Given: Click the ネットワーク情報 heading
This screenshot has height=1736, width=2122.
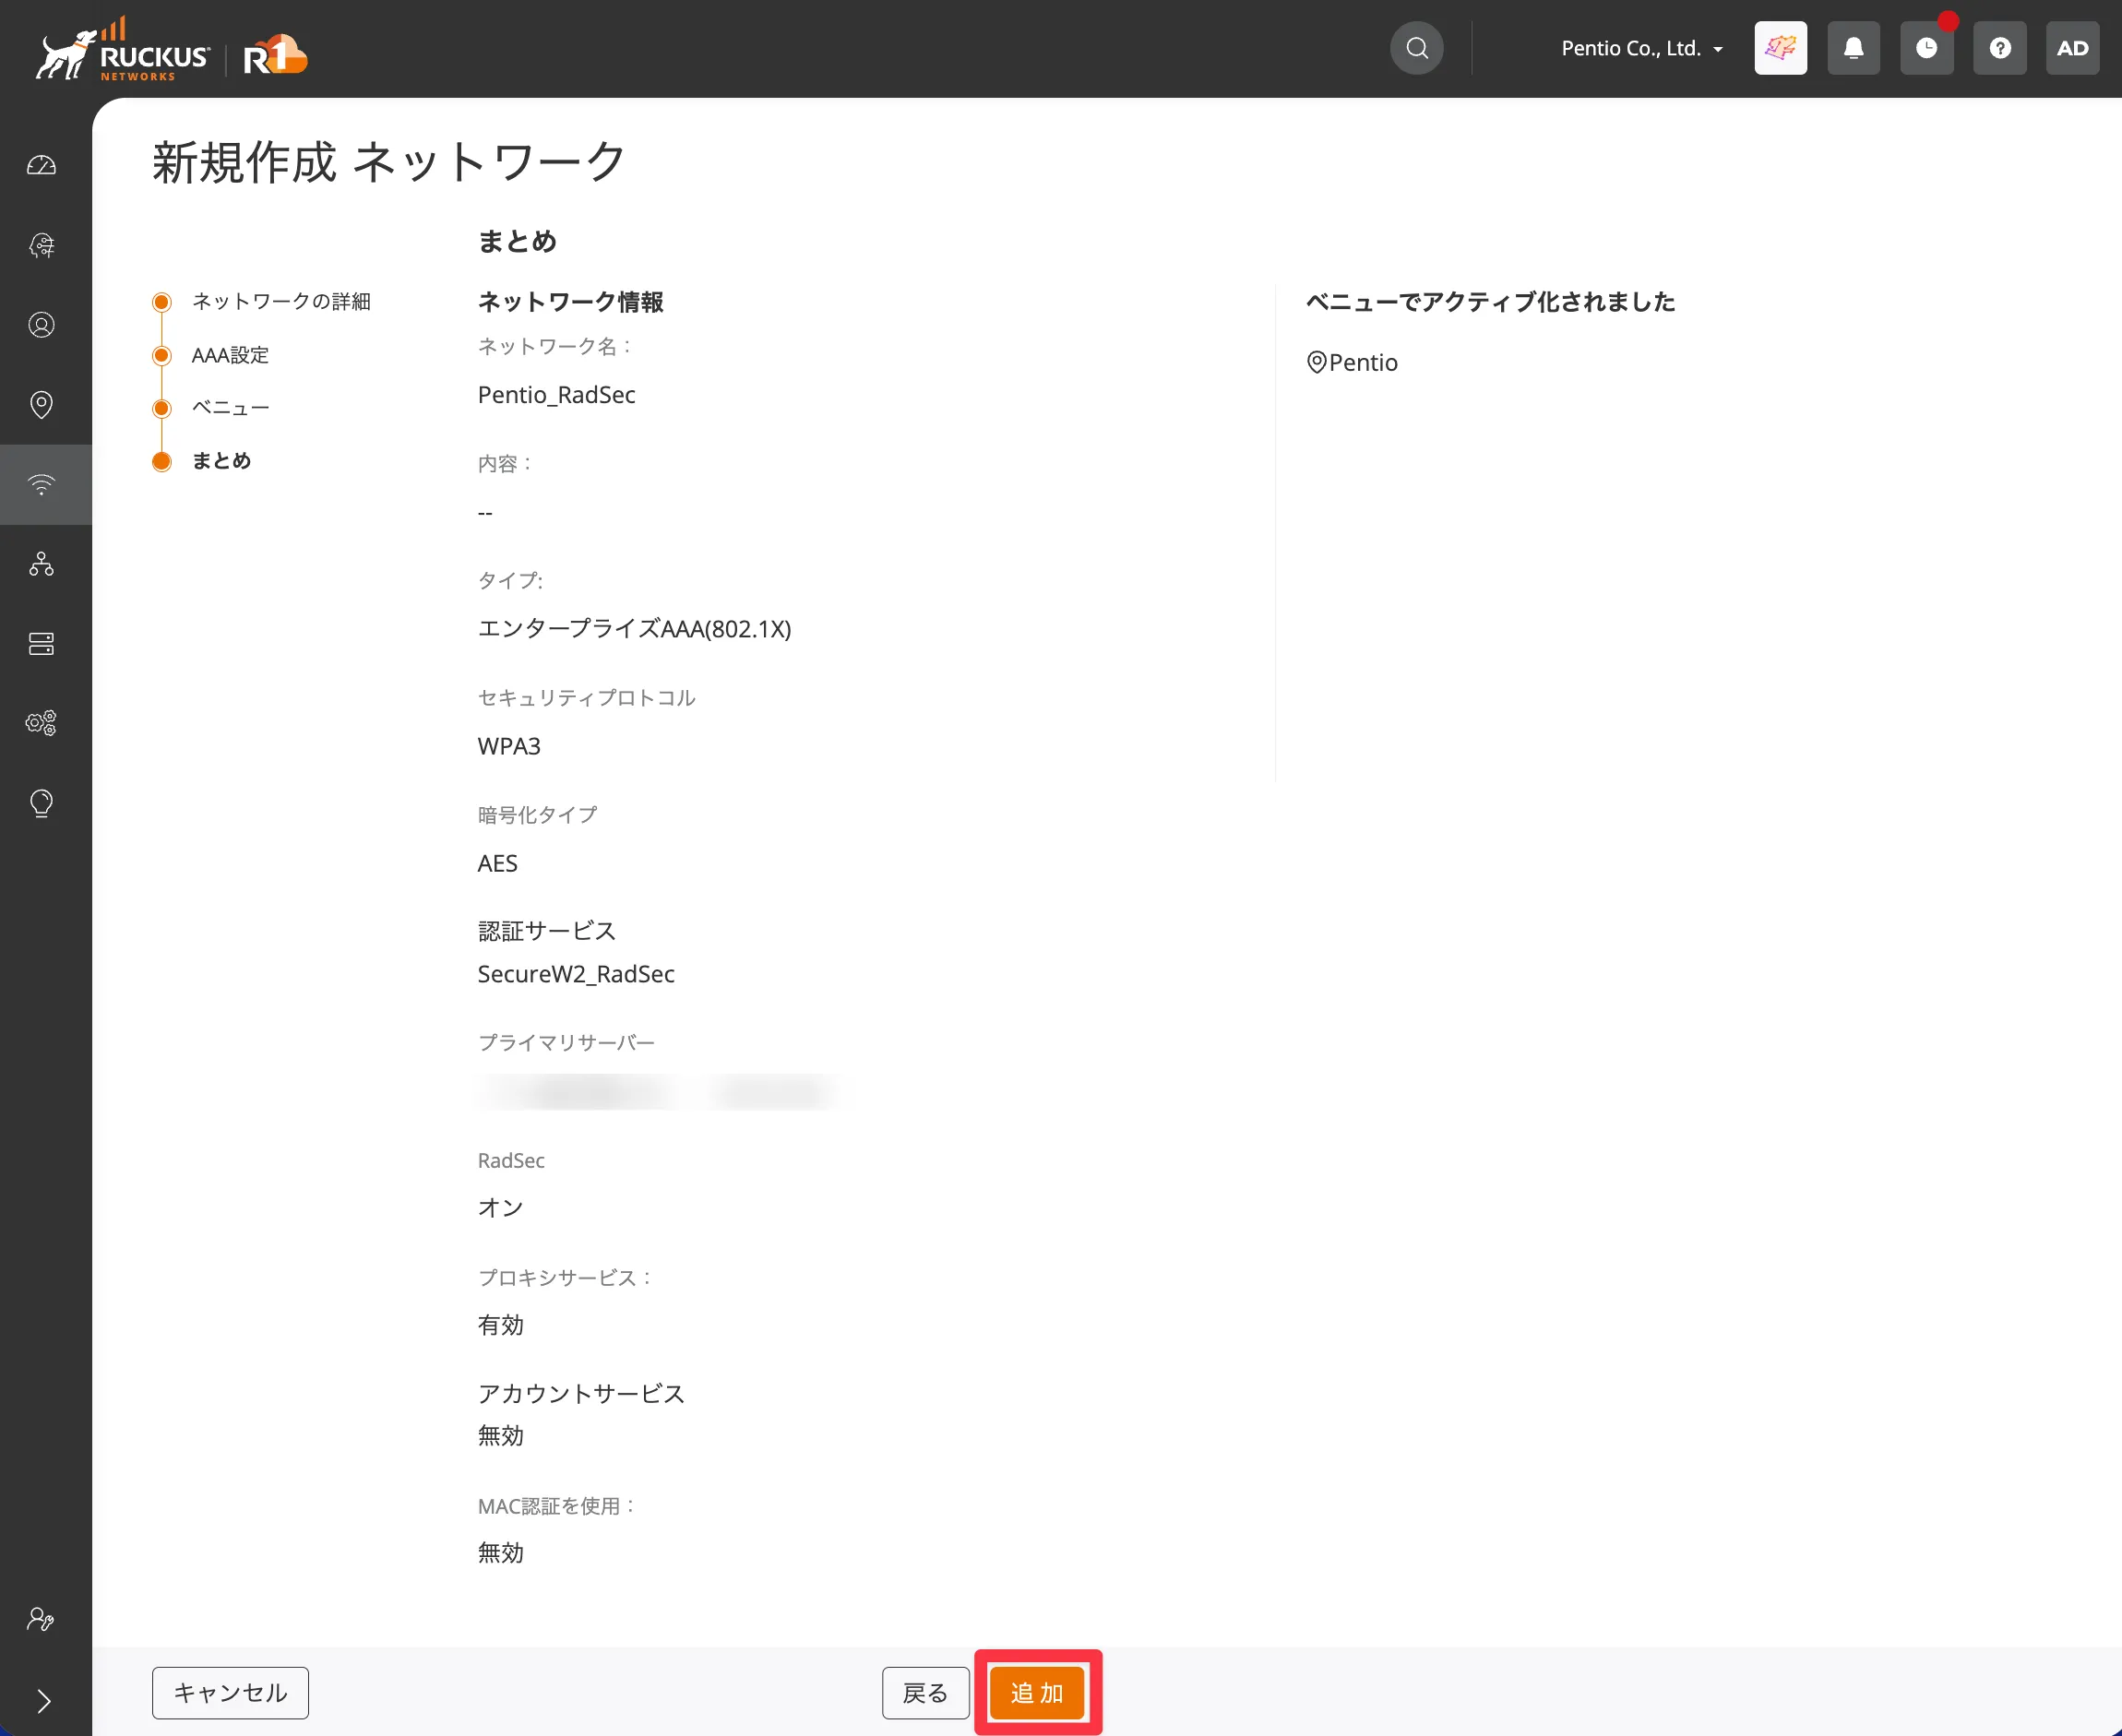Looking at the screenshot, I should tap(570, 301).
